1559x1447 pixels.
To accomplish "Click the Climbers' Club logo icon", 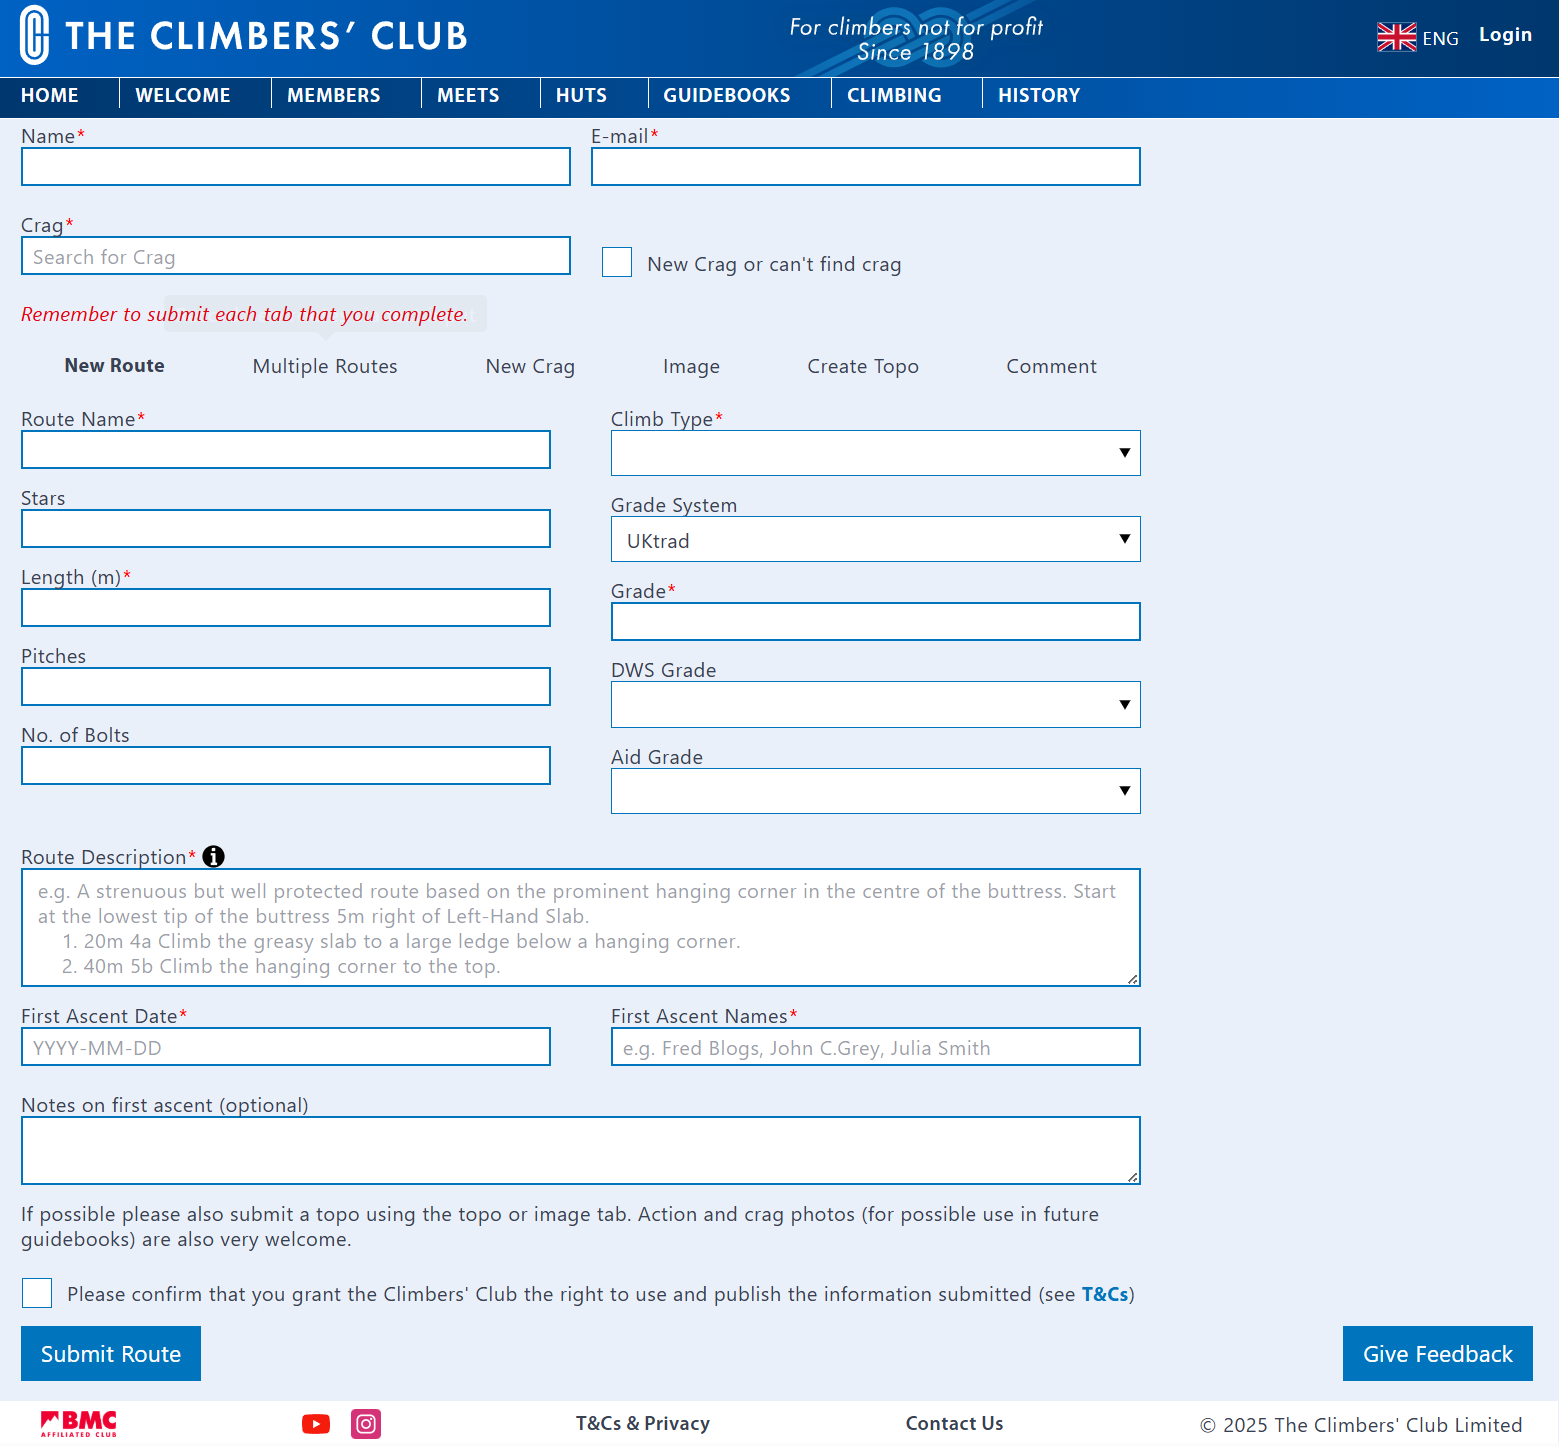I will point(34,35).
